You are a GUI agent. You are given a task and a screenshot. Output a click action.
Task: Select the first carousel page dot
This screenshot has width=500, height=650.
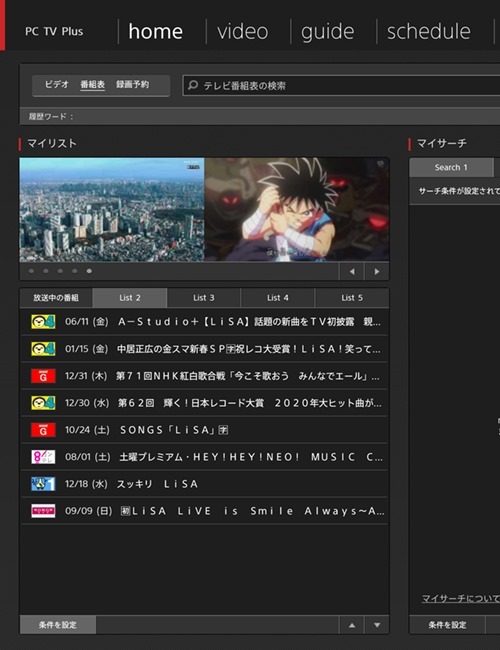(x=32, y=271)
